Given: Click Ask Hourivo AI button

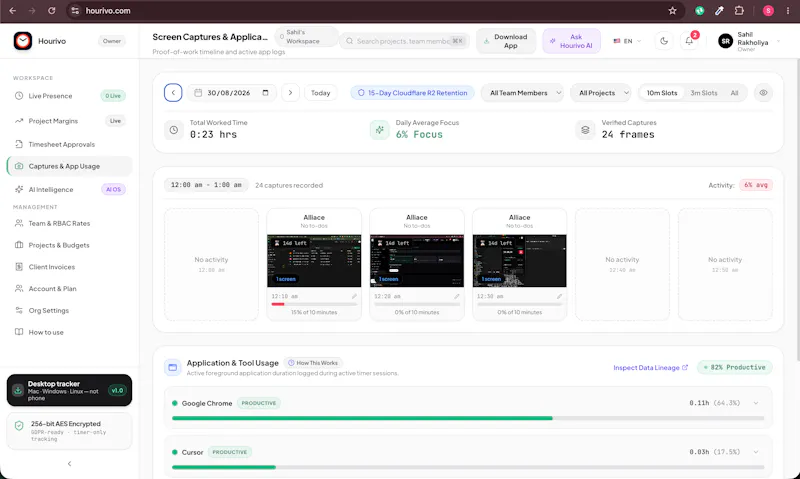Looking at the screenshot, I should click(571, 41).
